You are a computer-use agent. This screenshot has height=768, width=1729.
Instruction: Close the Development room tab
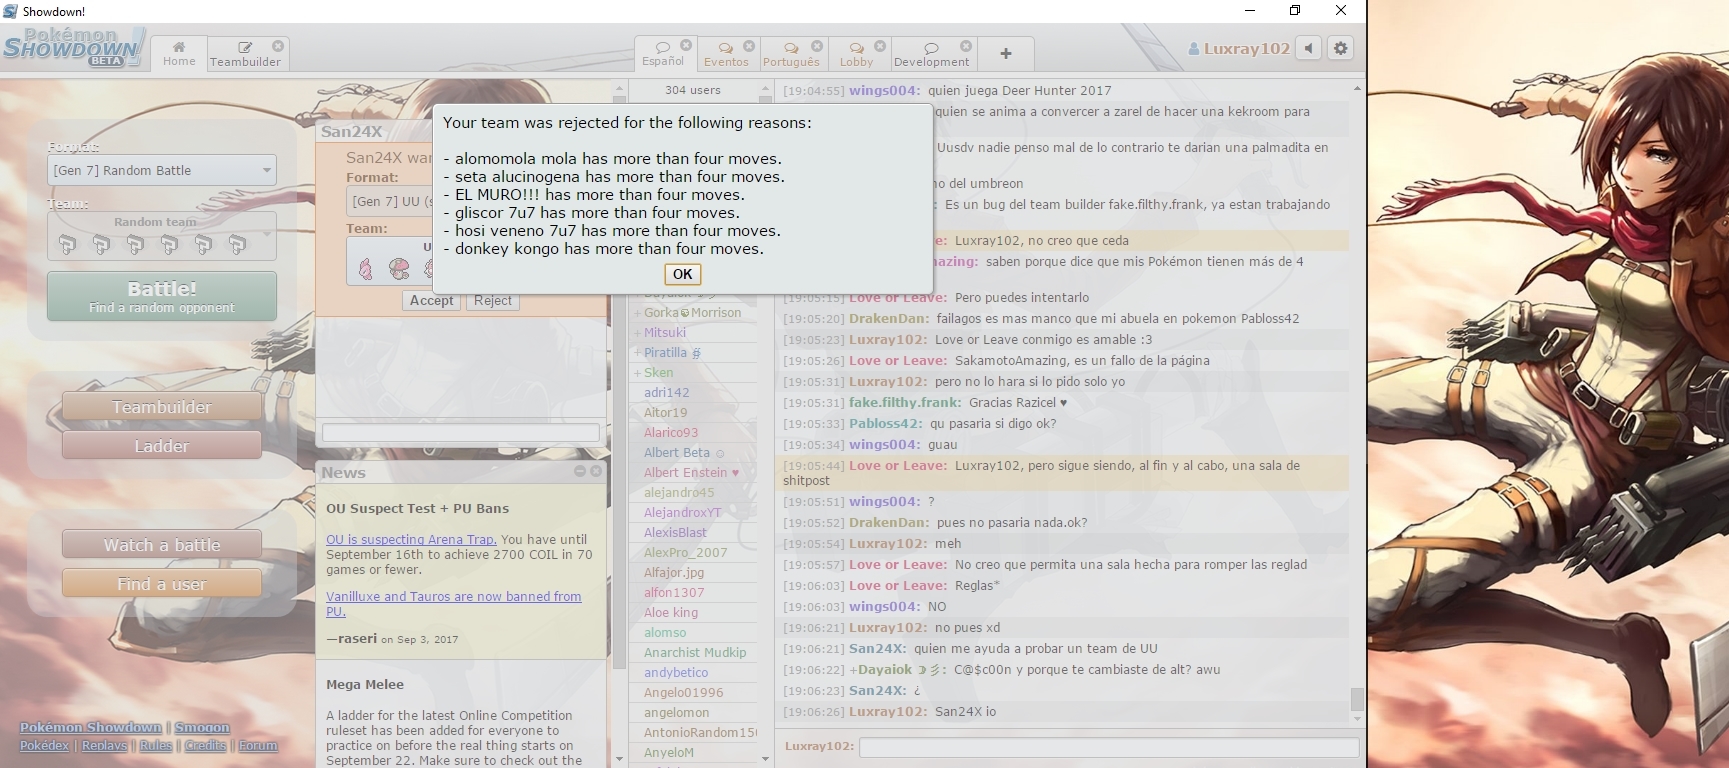click(x=966, y=47)
